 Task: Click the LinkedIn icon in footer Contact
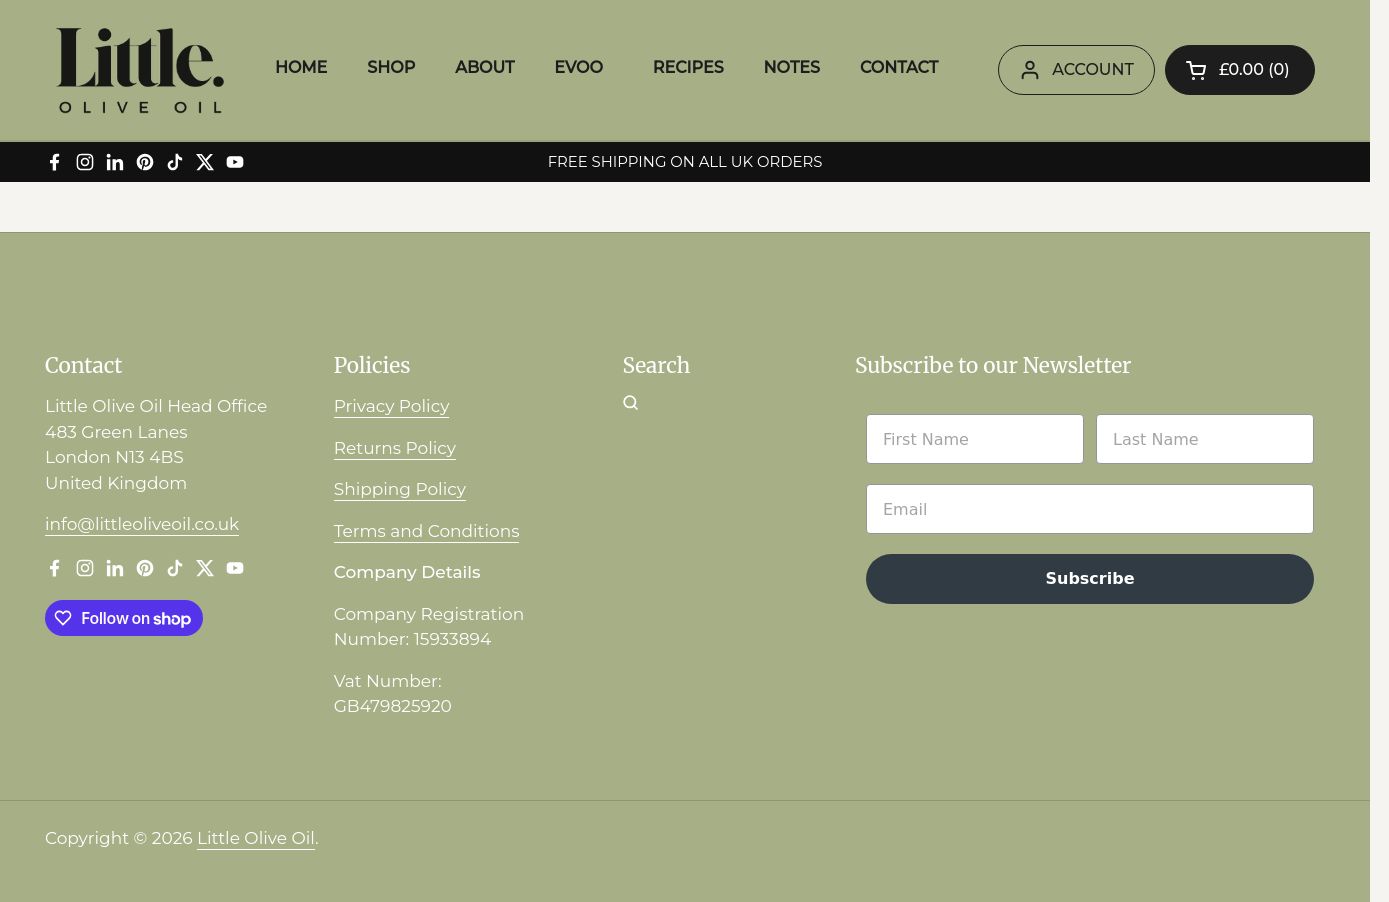[x=115, y=568]
